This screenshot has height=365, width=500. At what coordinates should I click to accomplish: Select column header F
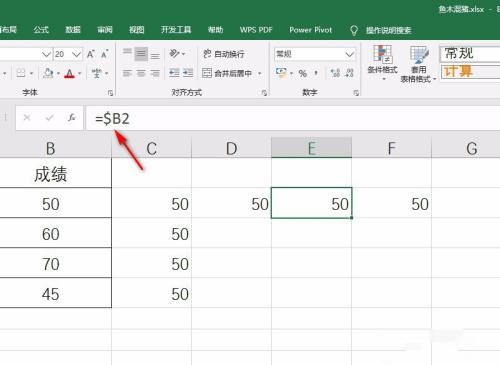(x=392, y=148)
